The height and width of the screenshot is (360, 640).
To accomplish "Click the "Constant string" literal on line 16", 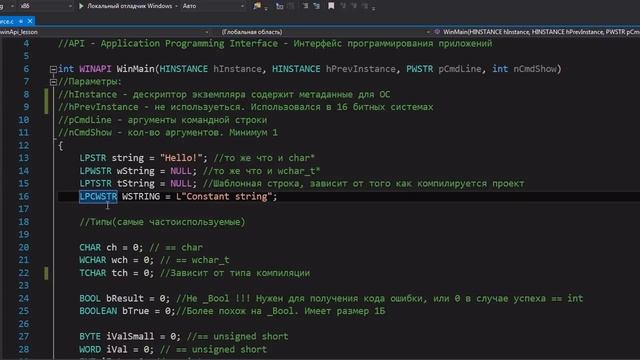I will coord(227,196).
